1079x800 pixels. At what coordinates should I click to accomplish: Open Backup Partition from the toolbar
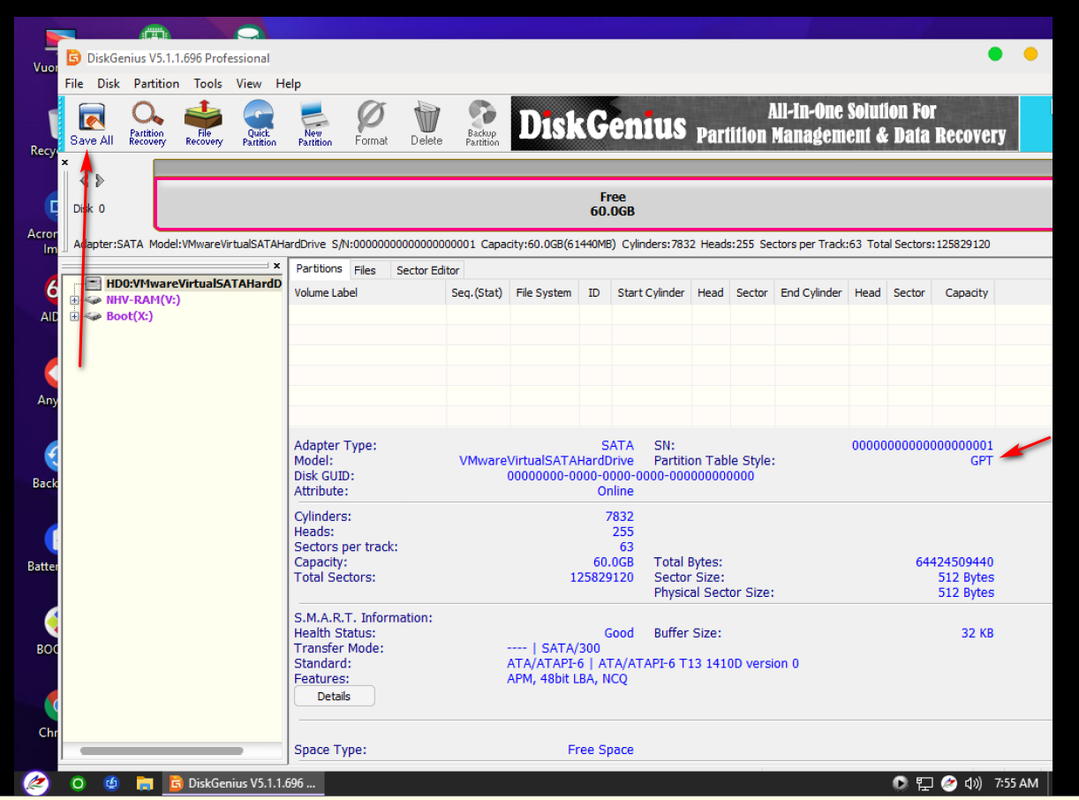(x=482, y=124)
